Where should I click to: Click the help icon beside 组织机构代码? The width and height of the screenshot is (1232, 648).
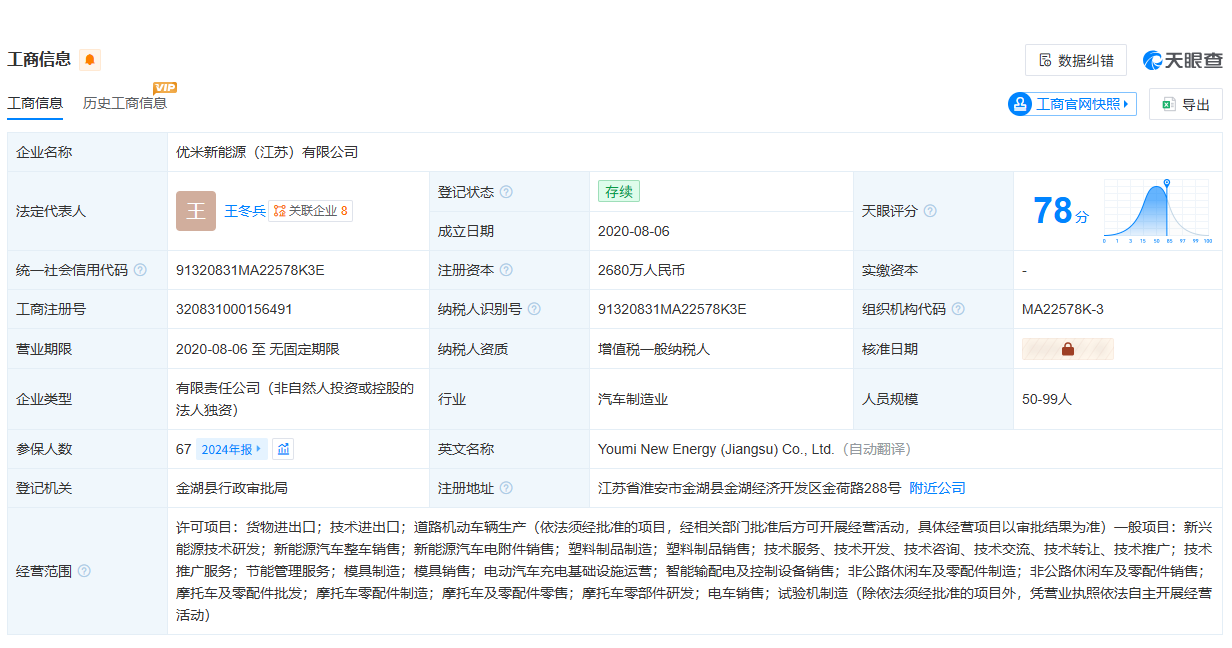coord(958,309)
